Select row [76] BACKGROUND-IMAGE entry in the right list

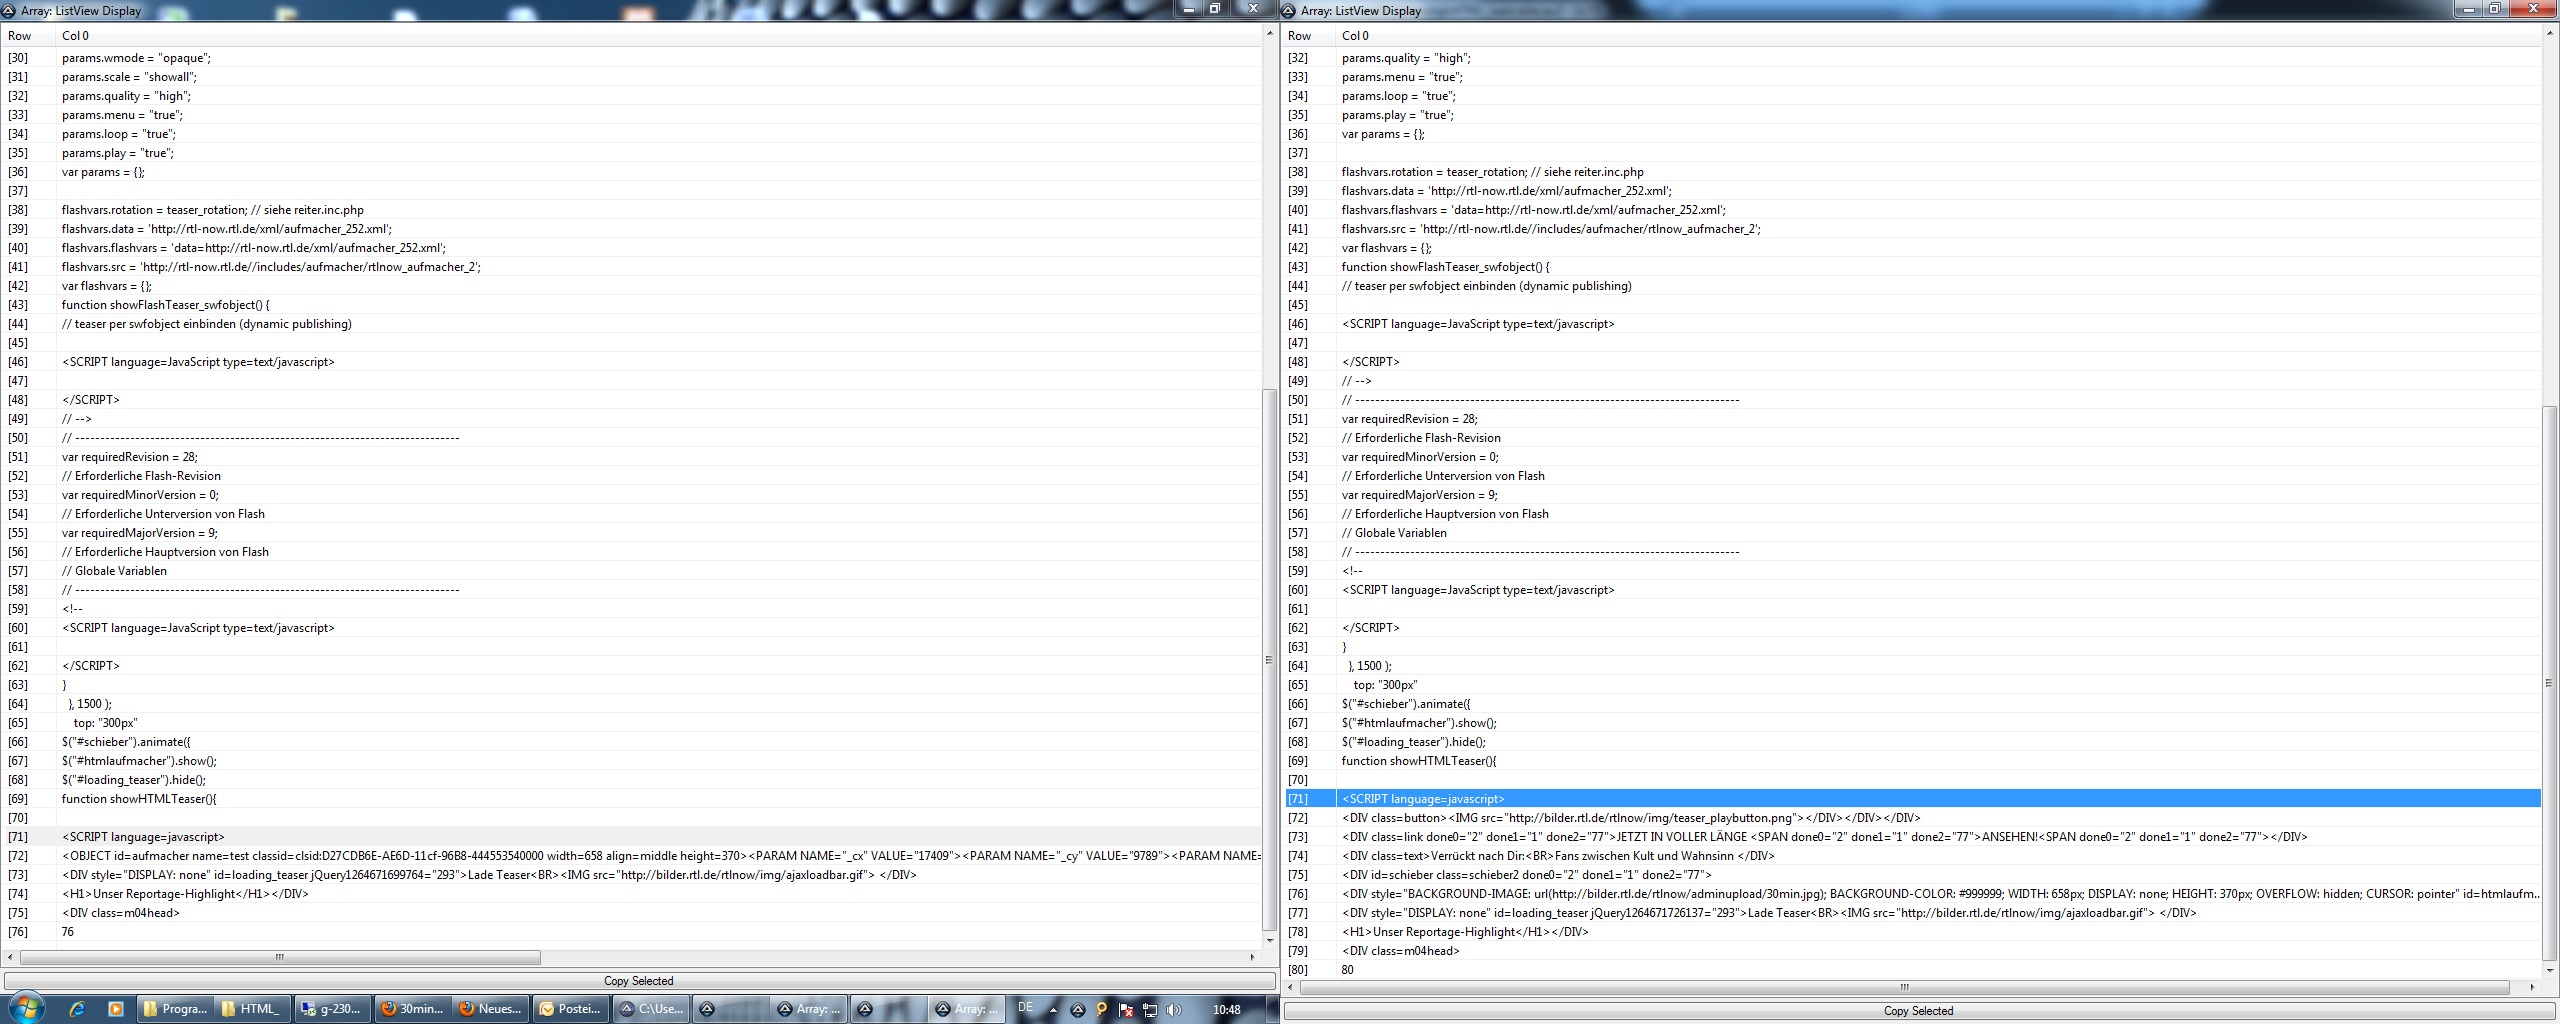[x=1900, y=894]
